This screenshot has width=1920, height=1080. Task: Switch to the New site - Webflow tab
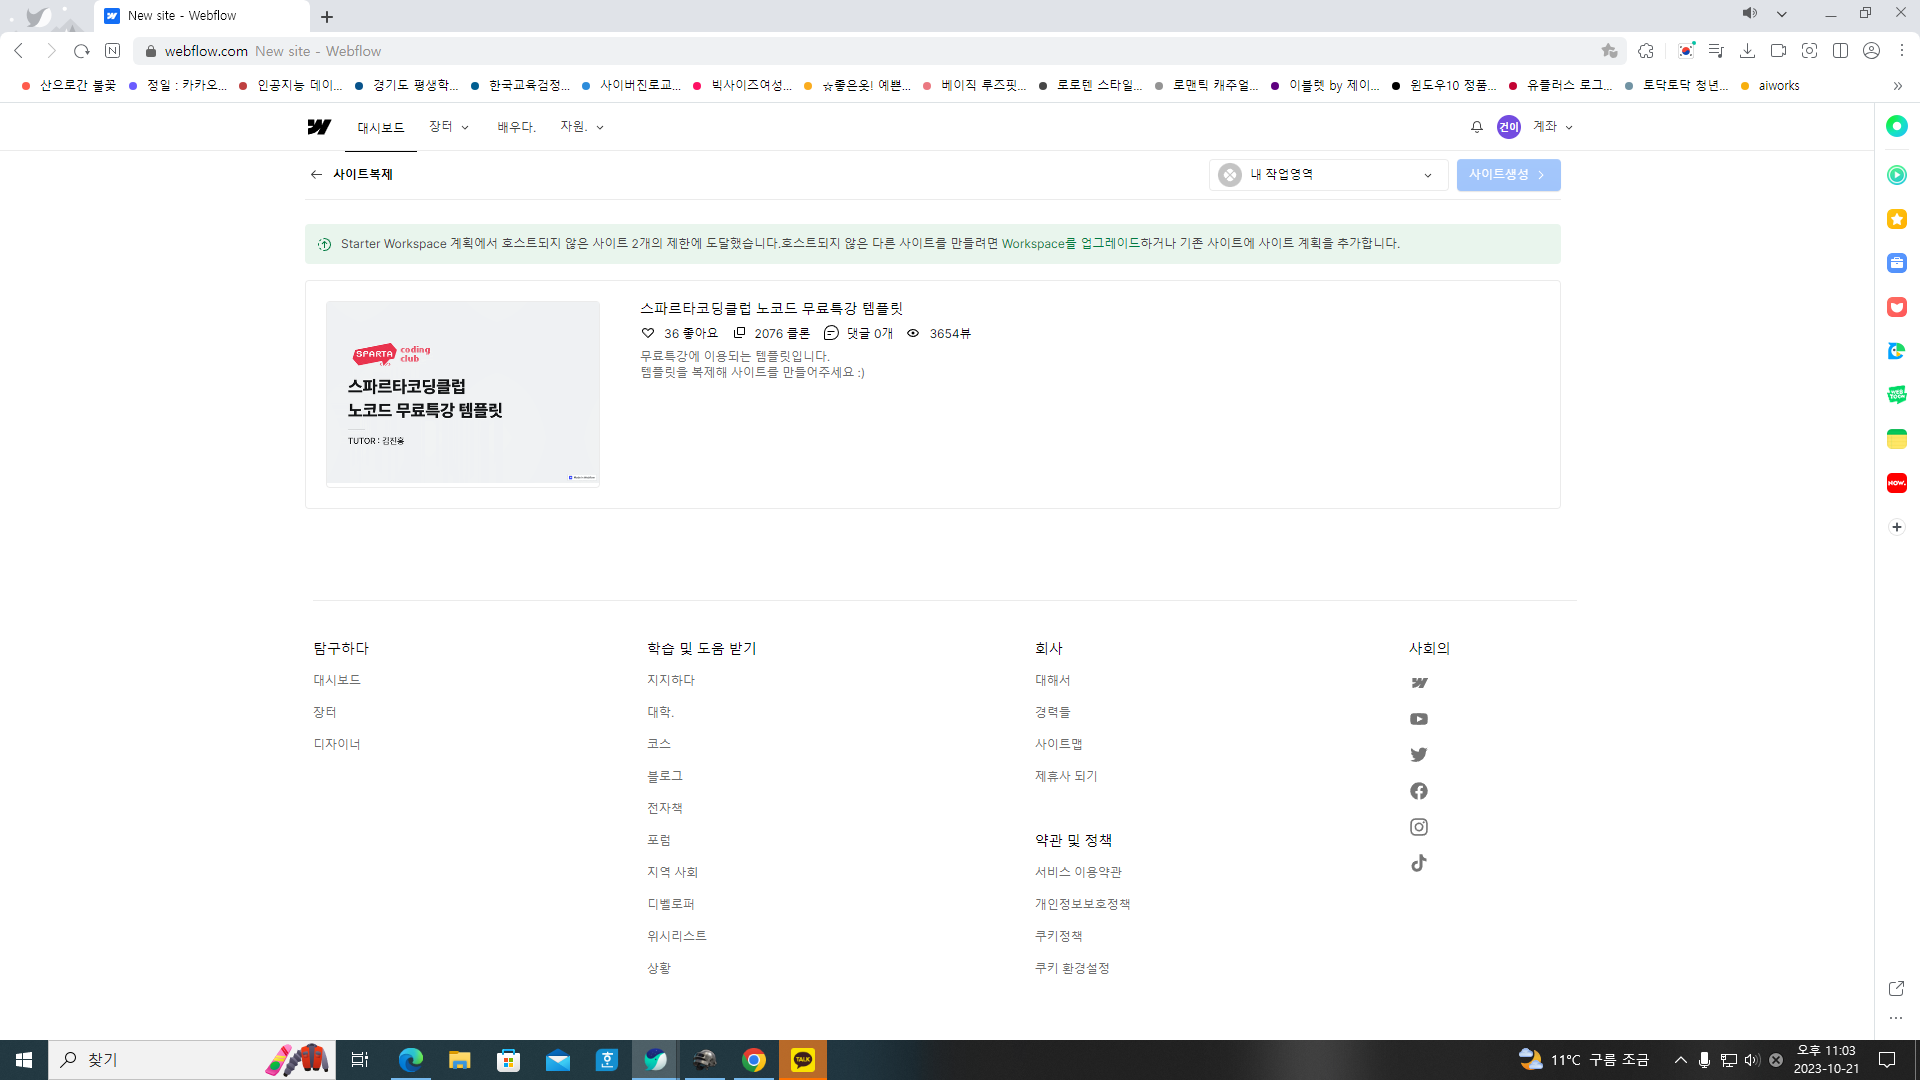point(200,16)
